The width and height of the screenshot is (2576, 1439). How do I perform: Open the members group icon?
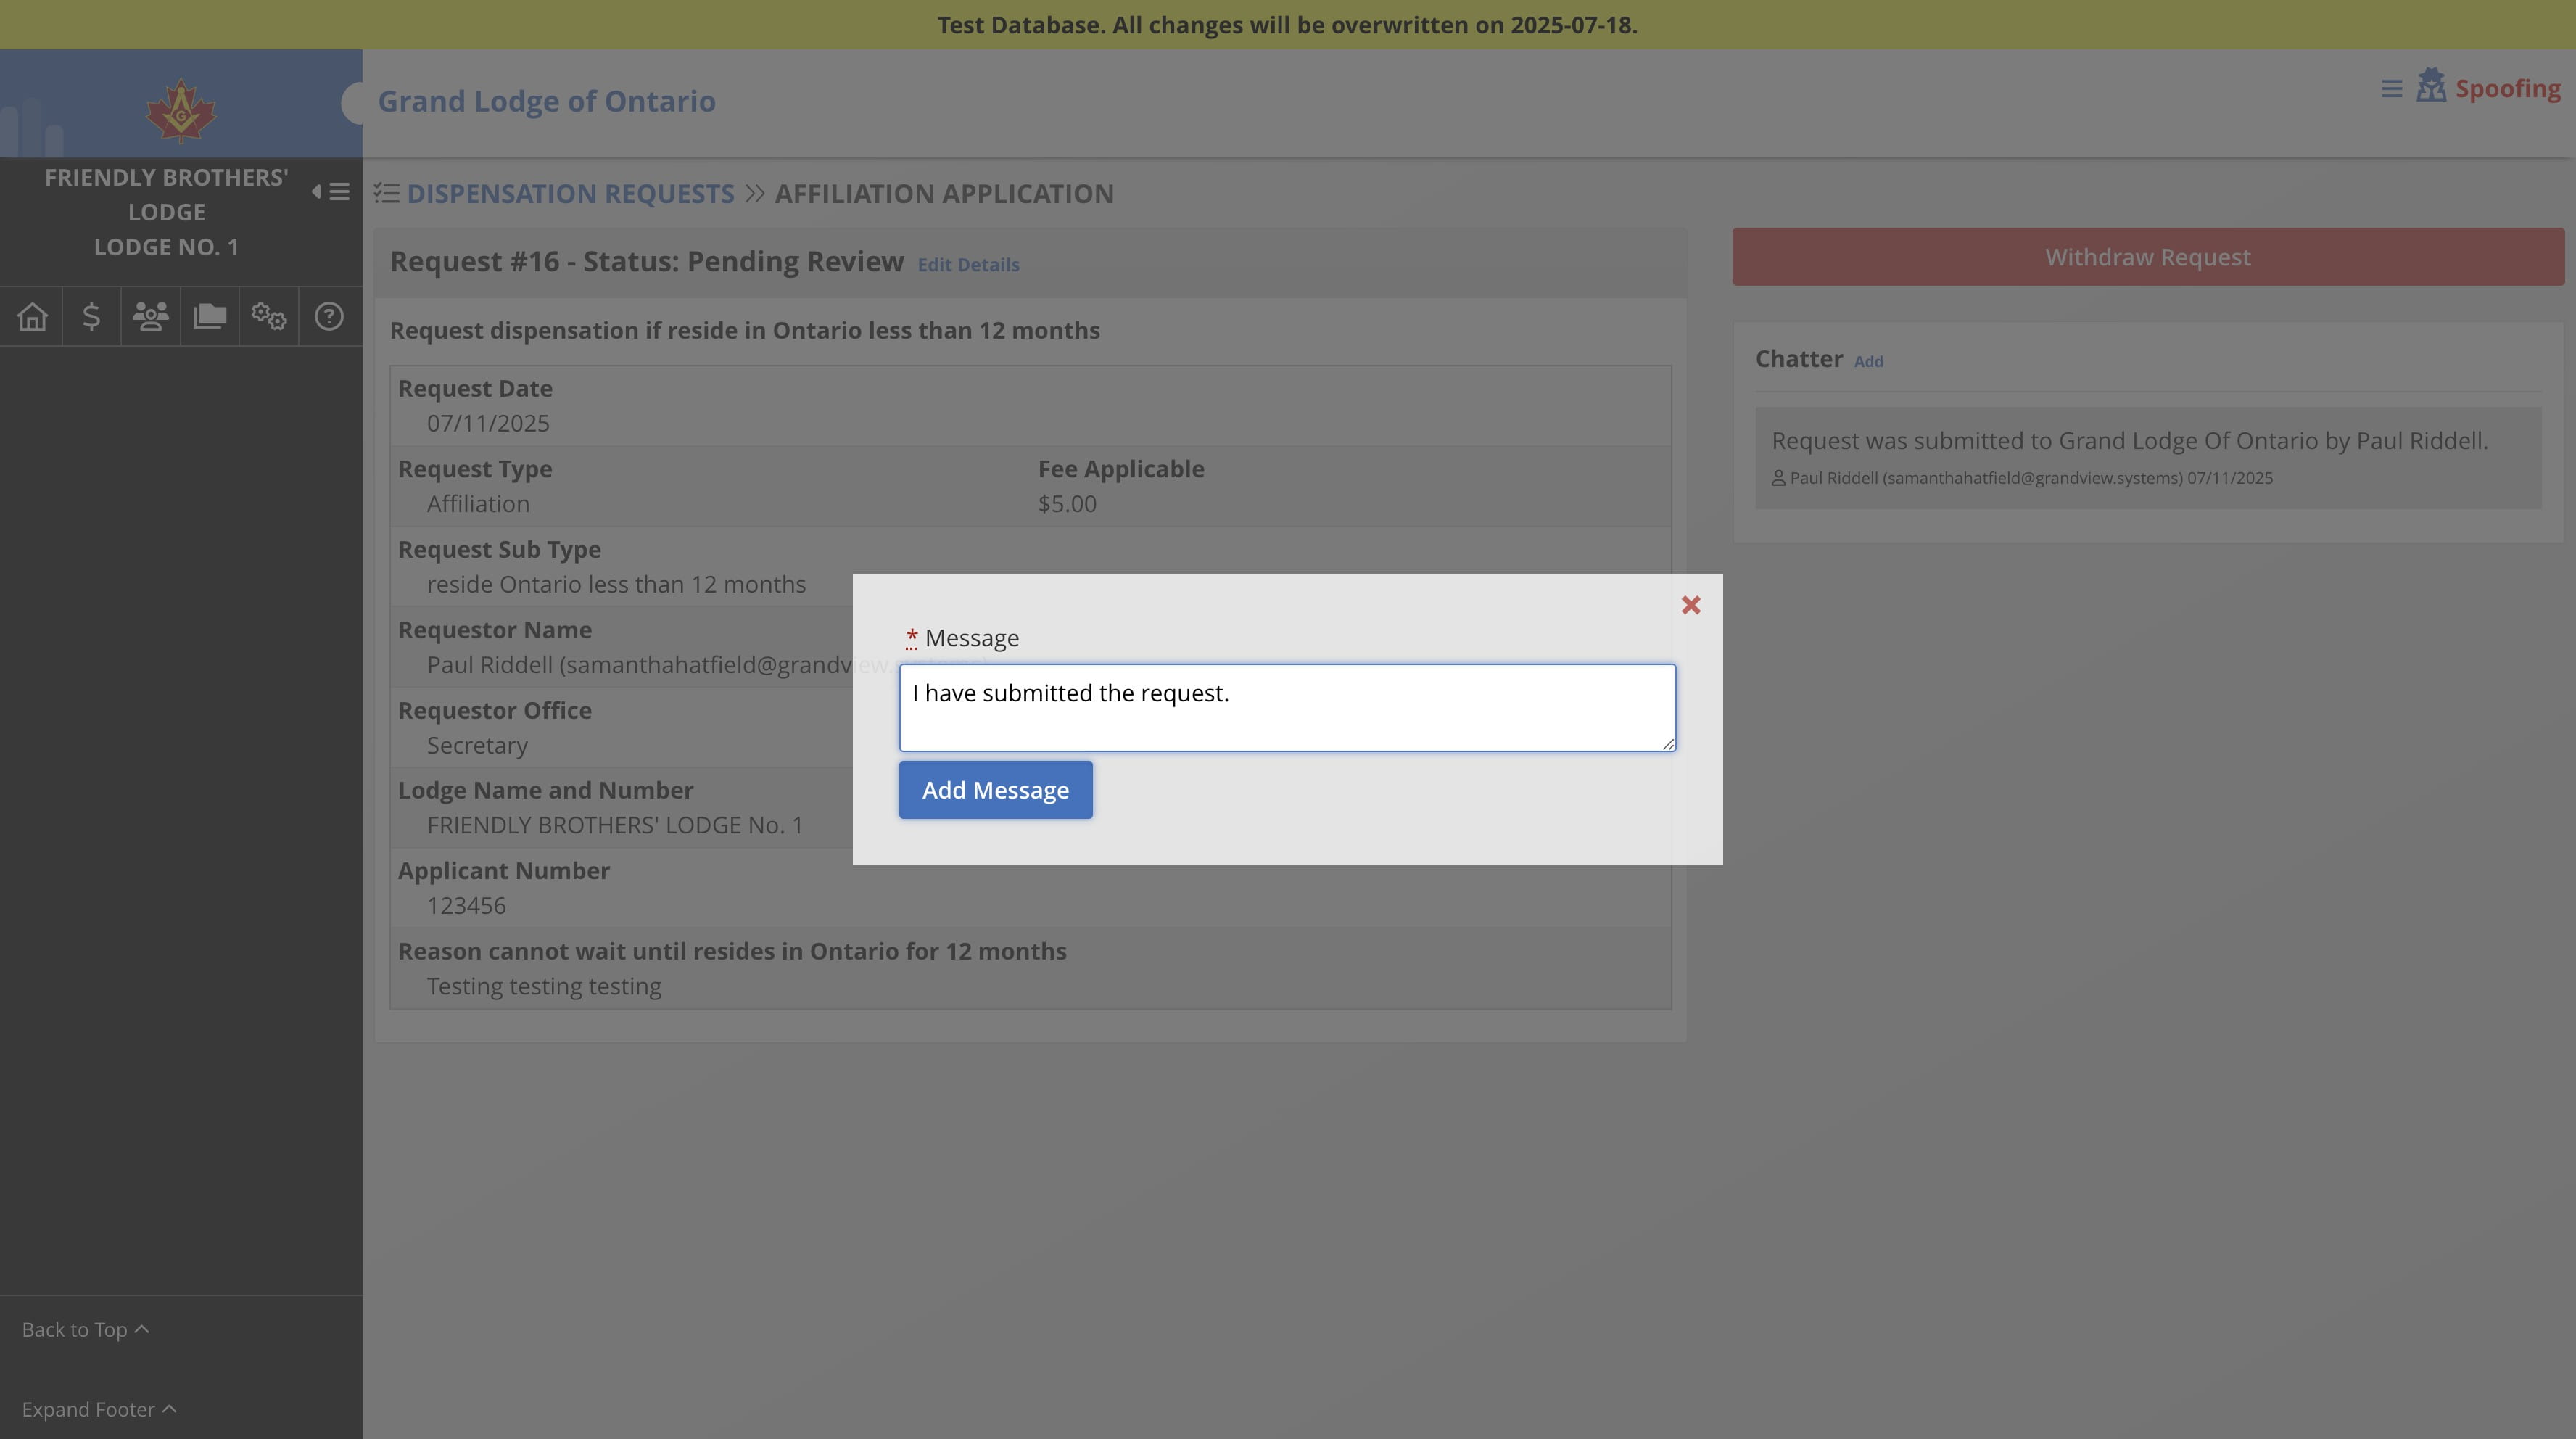(x=150, y=317)
